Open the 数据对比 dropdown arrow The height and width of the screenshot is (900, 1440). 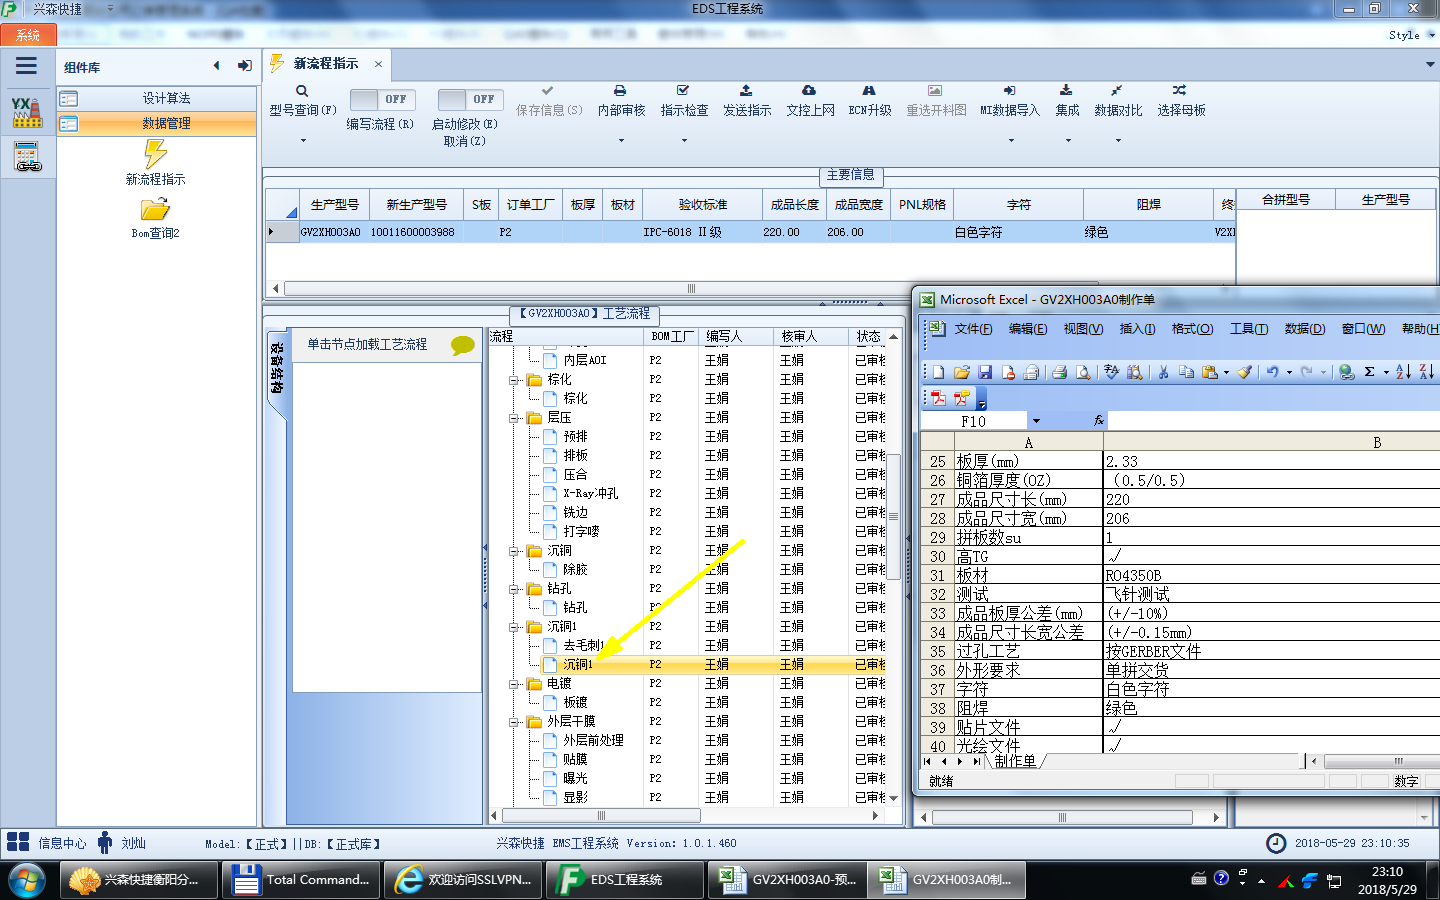(x=1118, y=141)
